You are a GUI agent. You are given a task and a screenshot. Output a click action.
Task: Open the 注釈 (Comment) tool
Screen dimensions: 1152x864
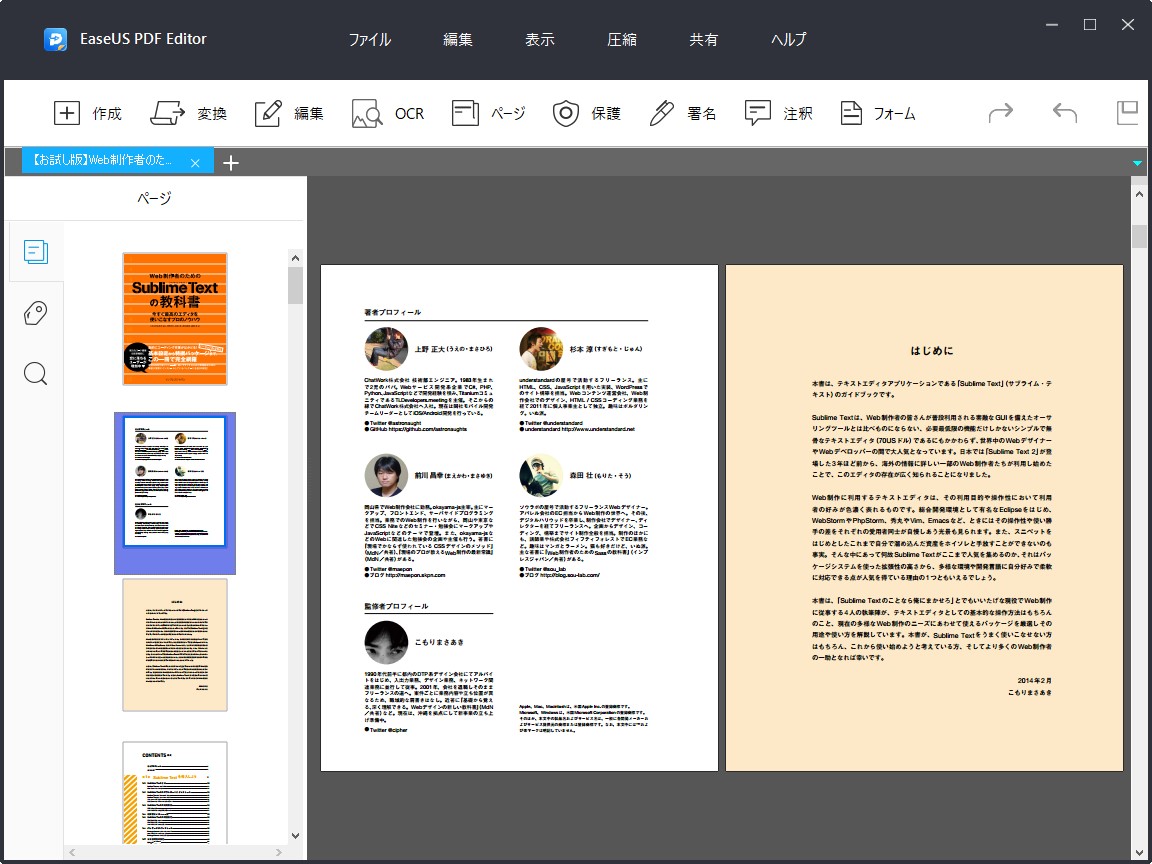click(x=778, y=113)
